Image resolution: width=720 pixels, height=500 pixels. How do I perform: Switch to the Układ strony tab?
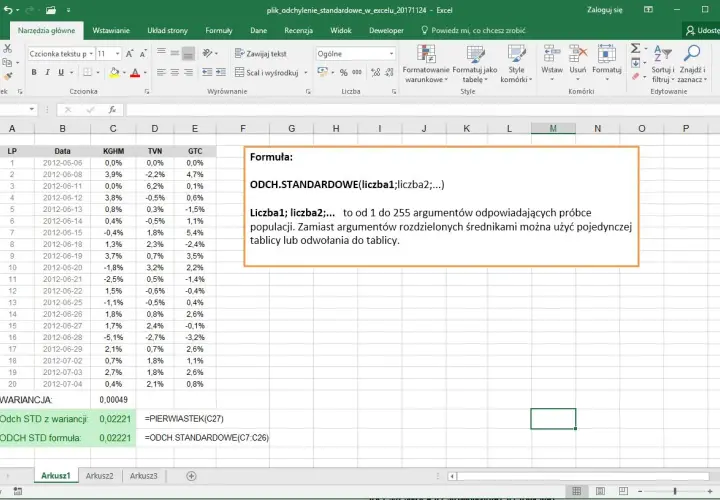[x=168, y=30]
